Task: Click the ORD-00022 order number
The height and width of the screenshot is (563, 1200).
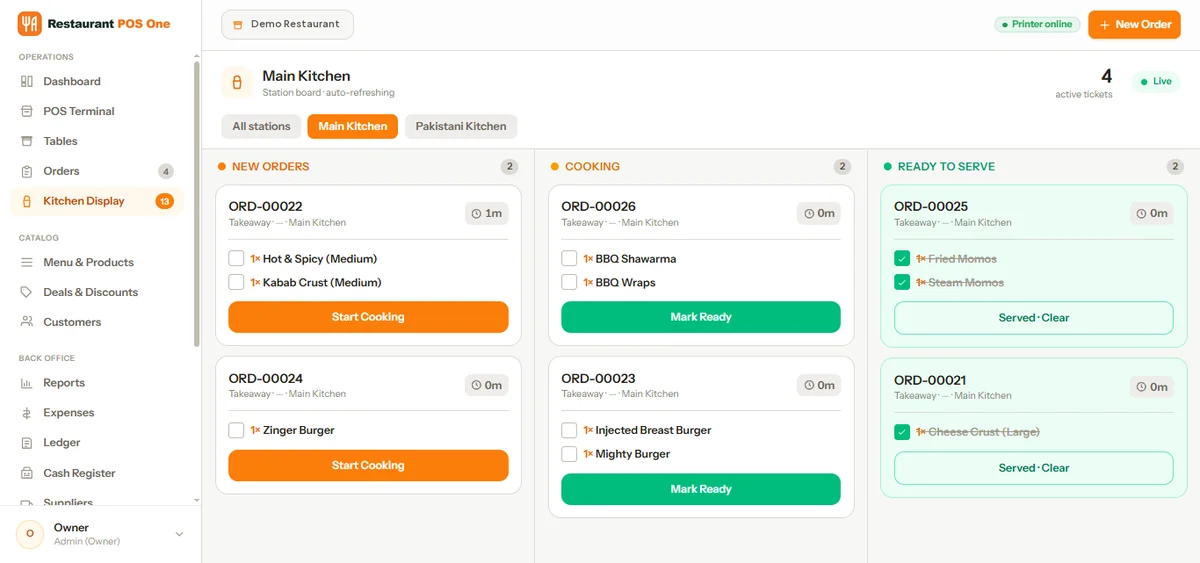Action: coord(265,207)
